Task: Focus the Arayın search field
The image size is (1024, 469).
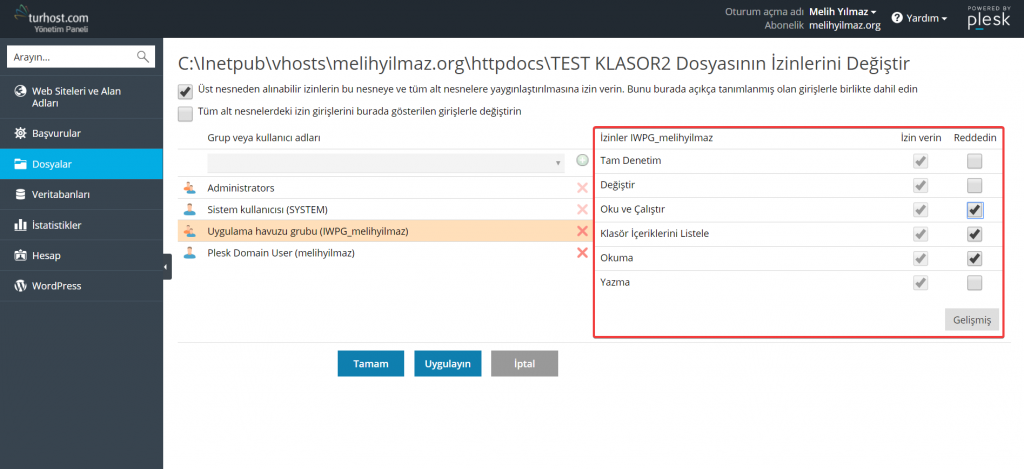Action: [x=70, y=57]
